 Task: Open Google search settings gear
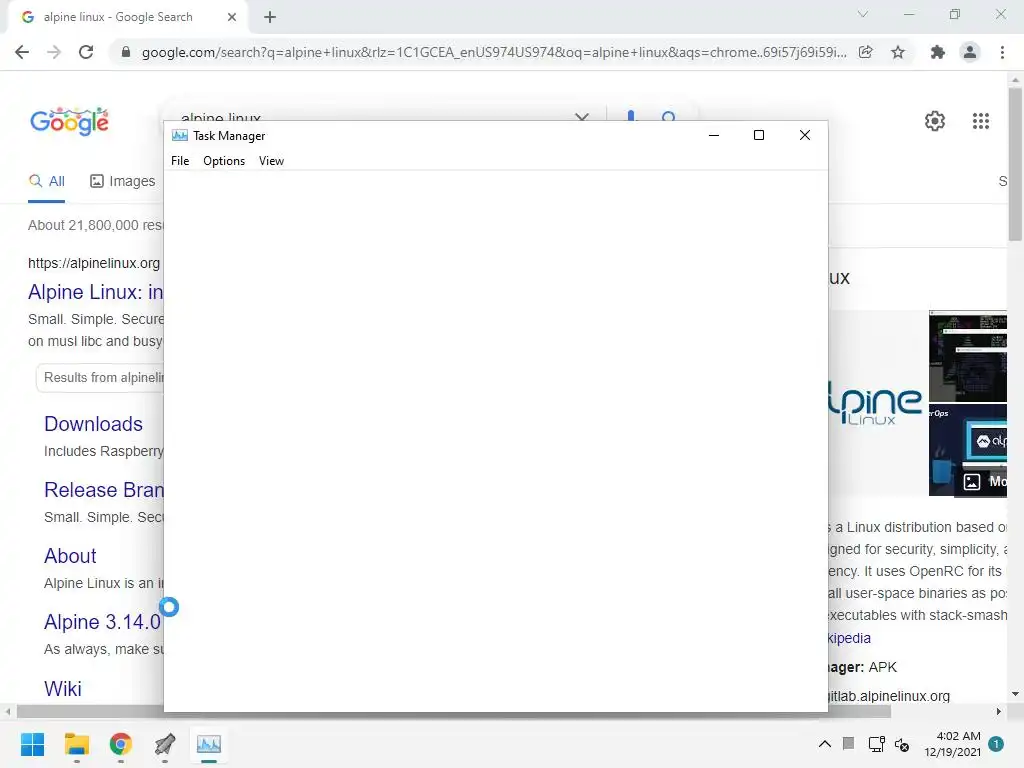pyautogui.click(x=935, y=121)
